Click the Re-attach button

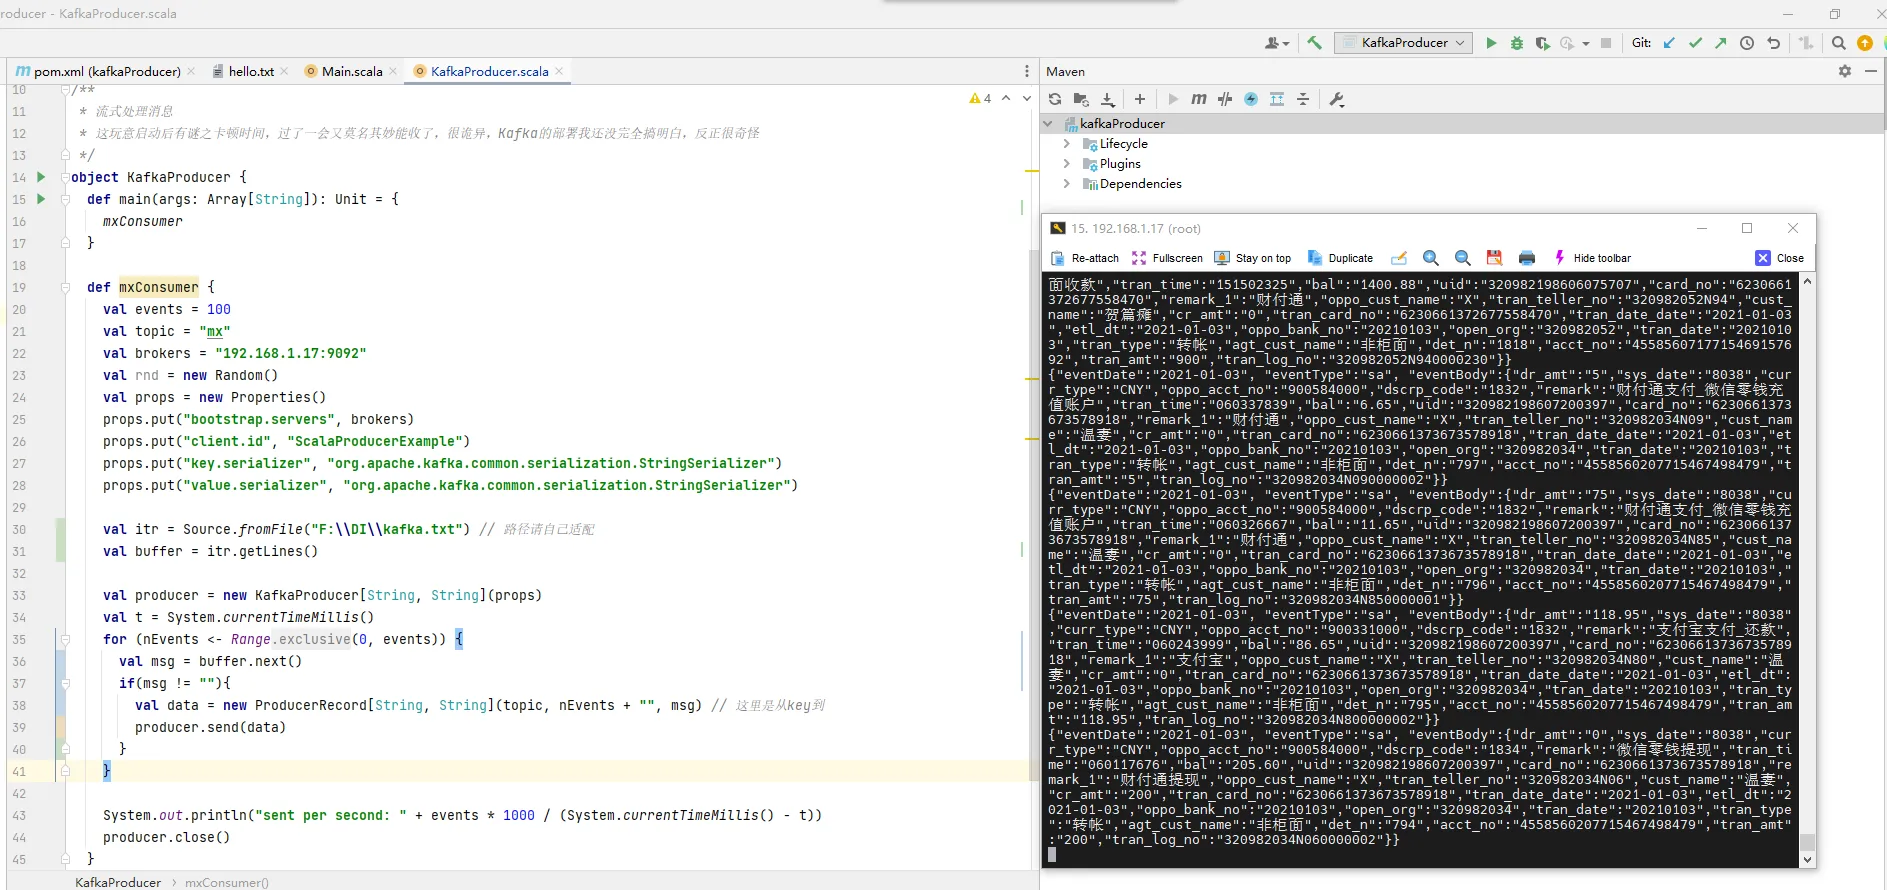coord(1085,258)
